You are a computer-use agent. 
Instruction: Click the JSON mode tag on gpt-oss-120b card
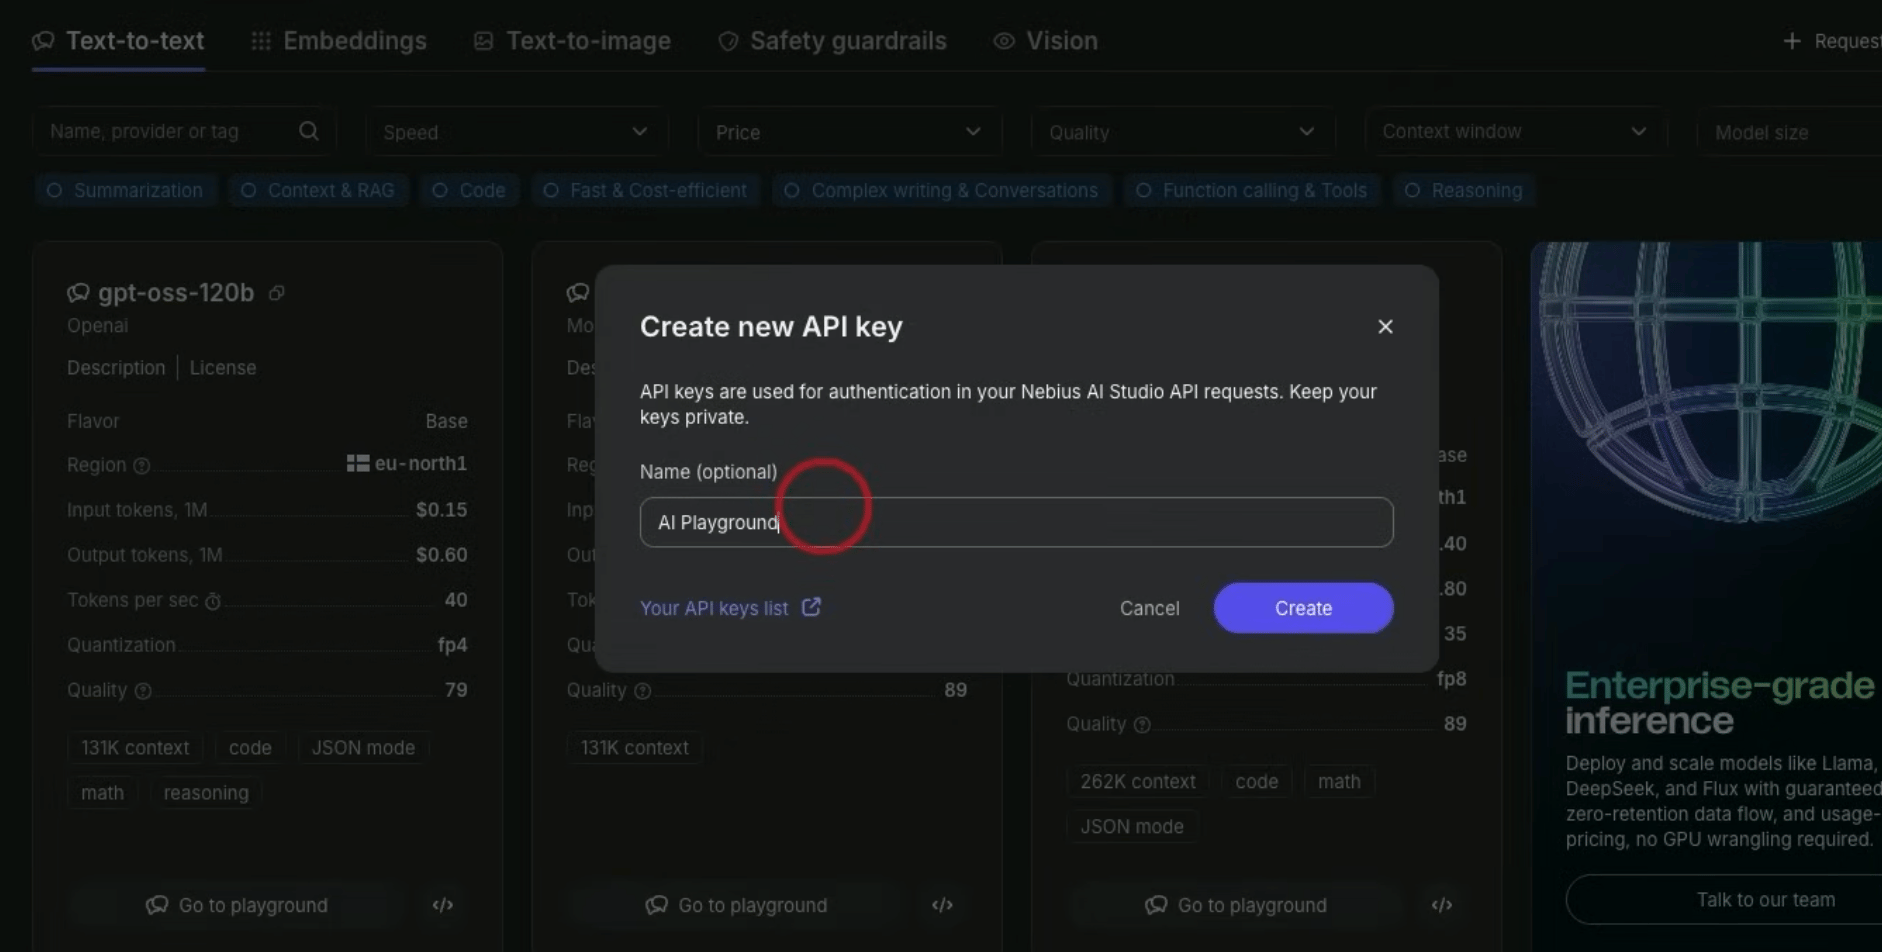363,748
